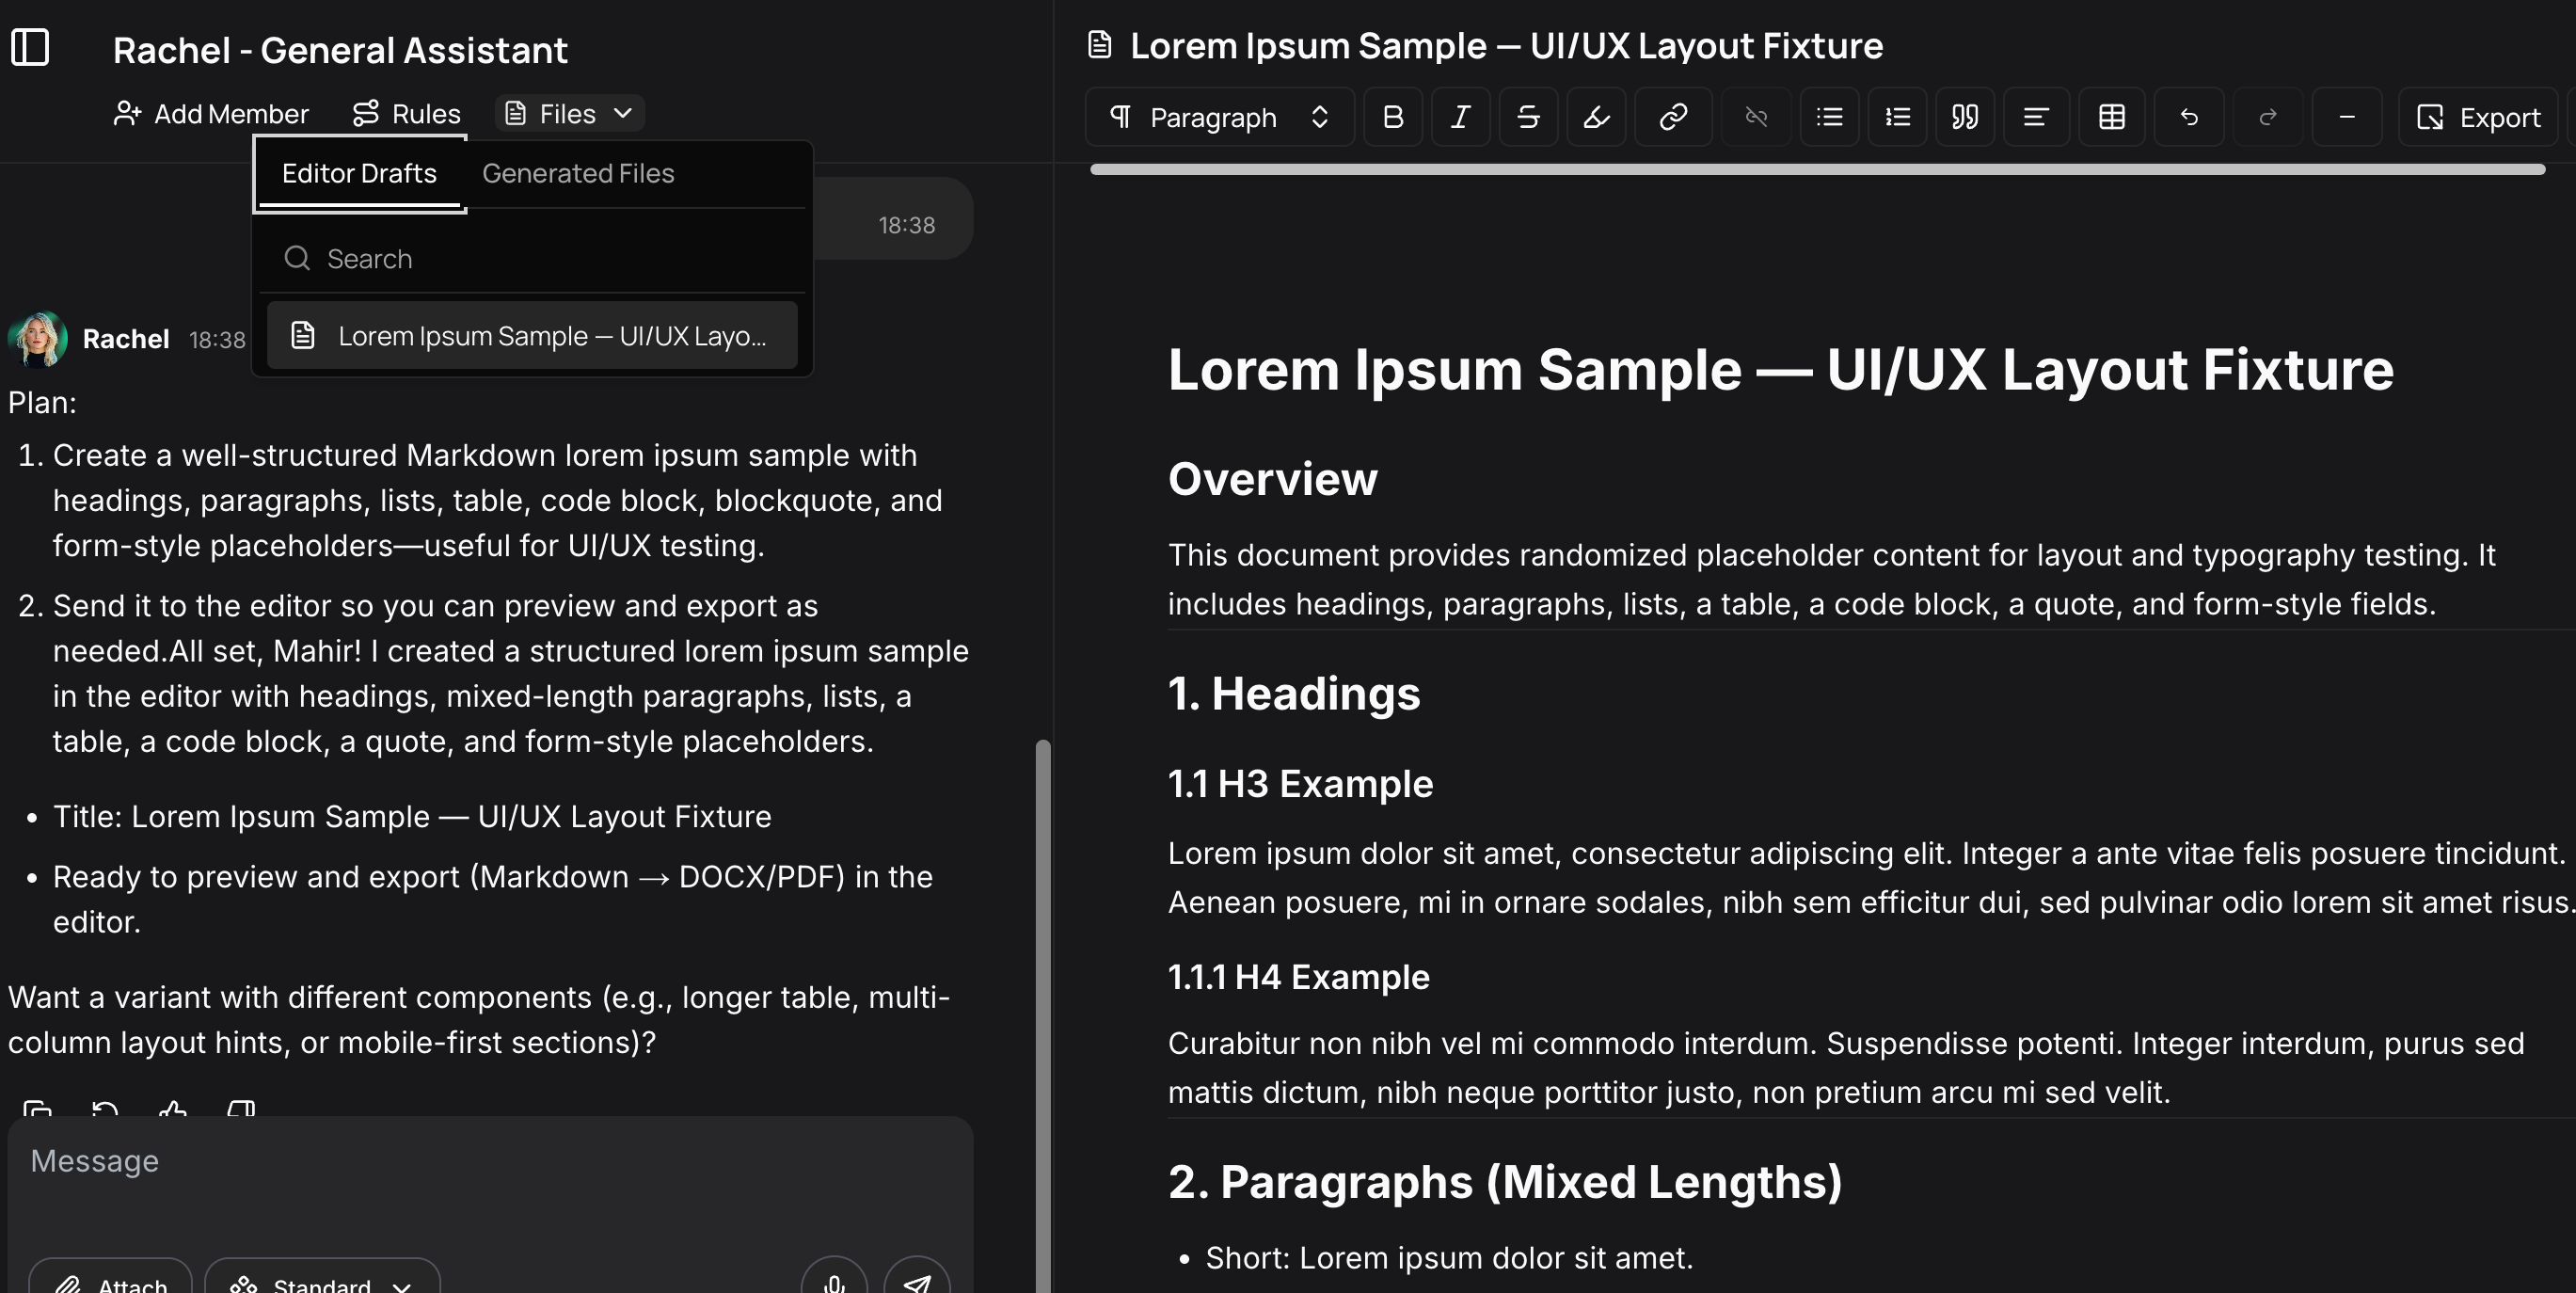Click the undo arrow in editor toolbar
Screen dimensions: 2576x1293
click(2188, 118)
